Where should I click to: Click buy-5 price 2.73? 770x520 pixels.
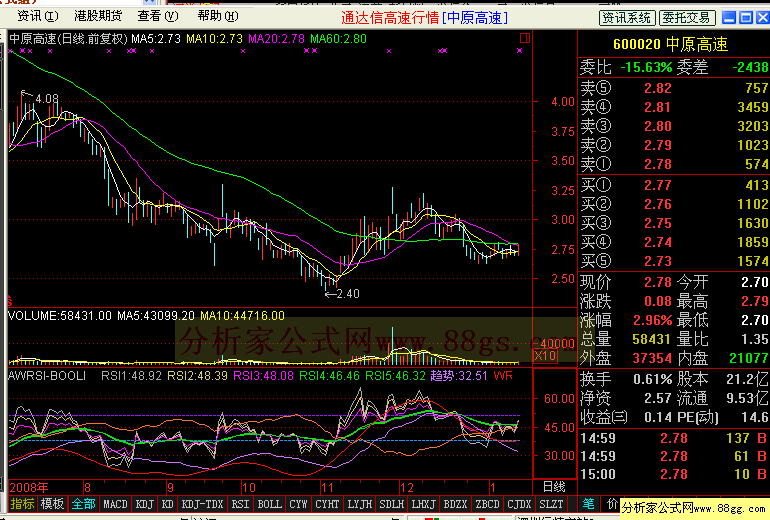tap(658, 261)
